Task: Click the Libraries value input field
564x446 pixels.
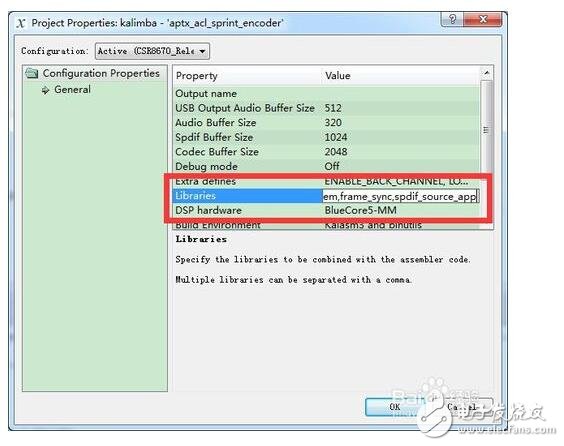Action: 400,196
